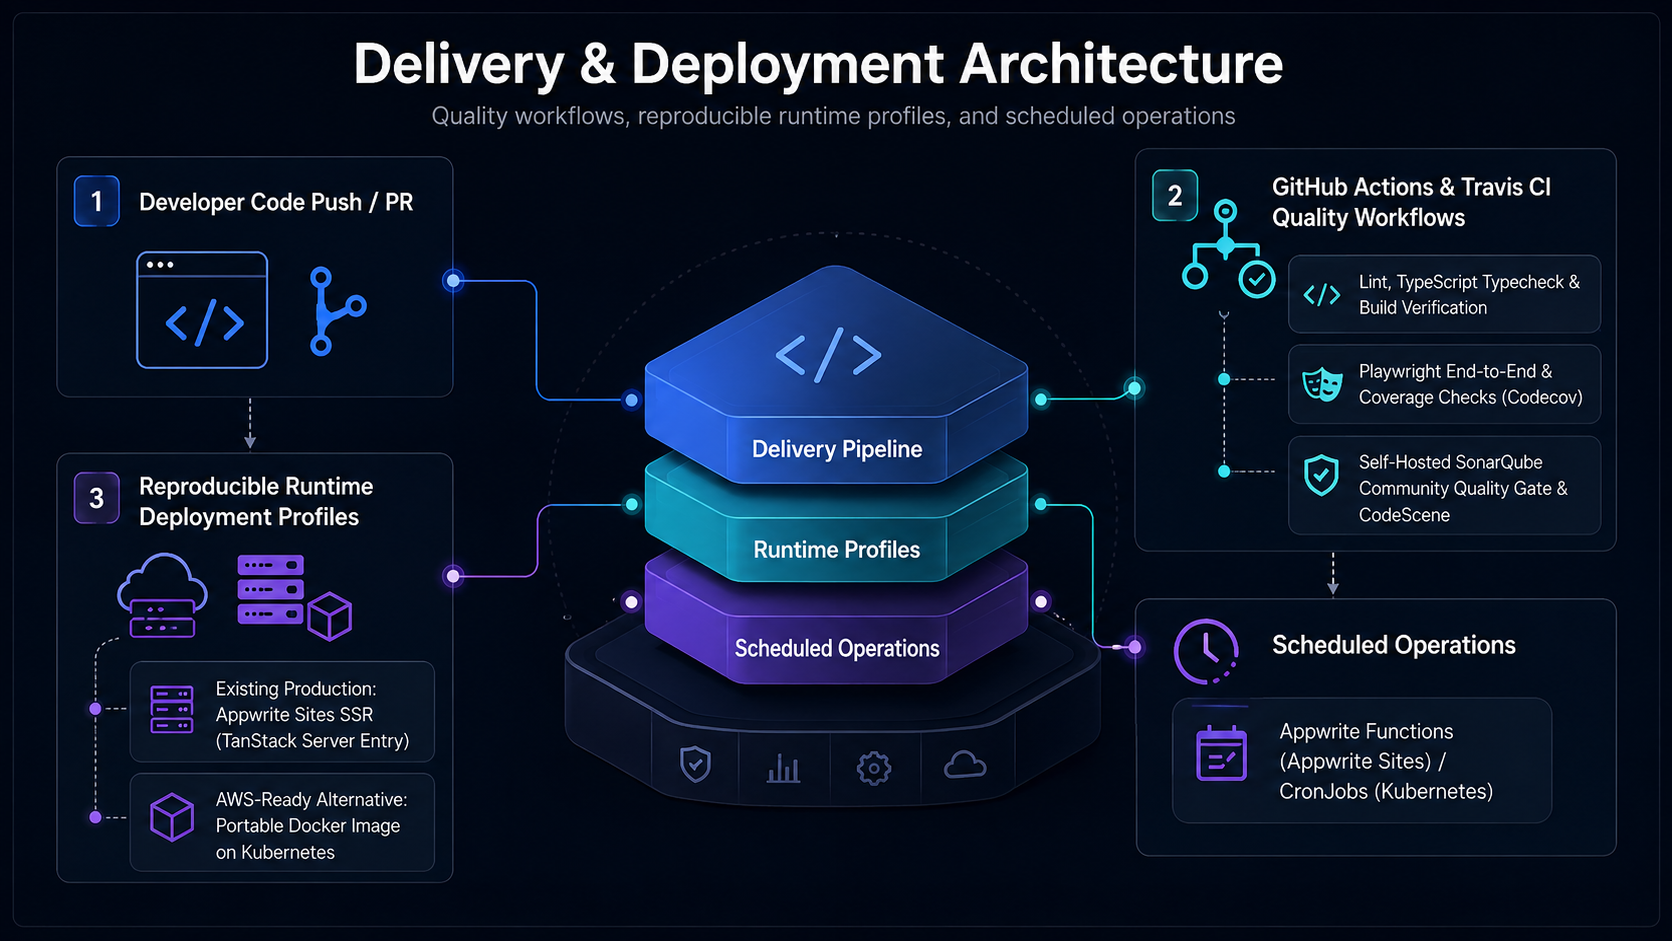
Task: Click the bar chart icon on the stack base
Action: point(783,768)
